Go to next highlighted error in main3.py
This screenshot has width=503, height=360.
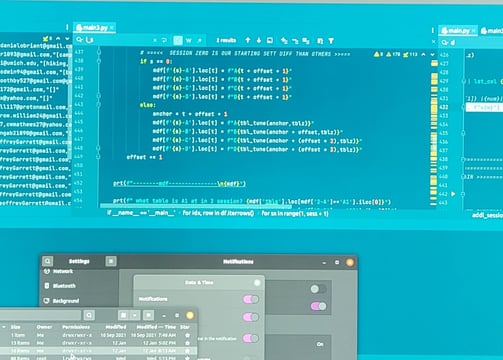[432, 54]
